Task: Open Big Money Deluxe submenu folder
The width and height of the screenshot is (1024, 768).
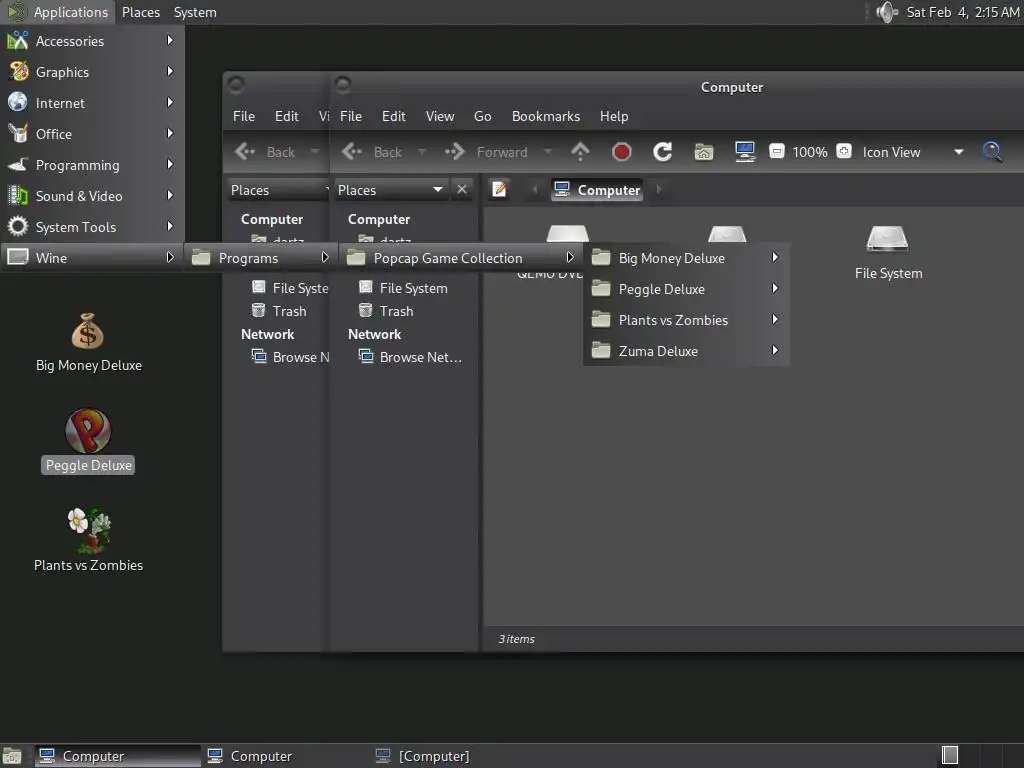Action: (686, 258)
